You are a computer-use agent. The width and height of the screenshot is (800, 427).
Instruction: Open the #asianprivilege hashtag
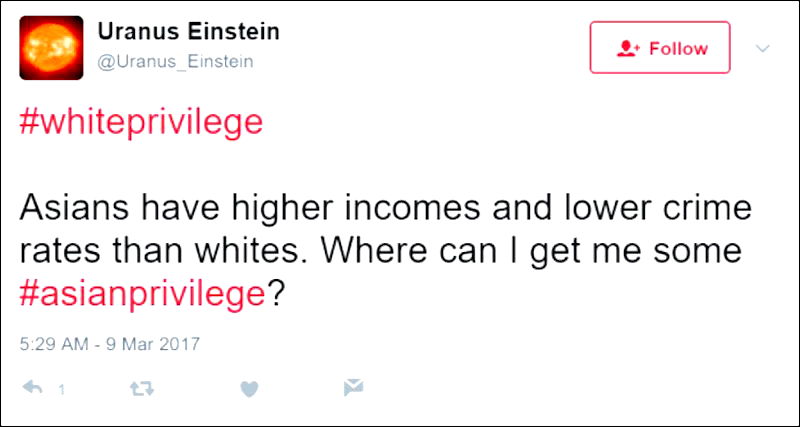[x=140, y=293]
